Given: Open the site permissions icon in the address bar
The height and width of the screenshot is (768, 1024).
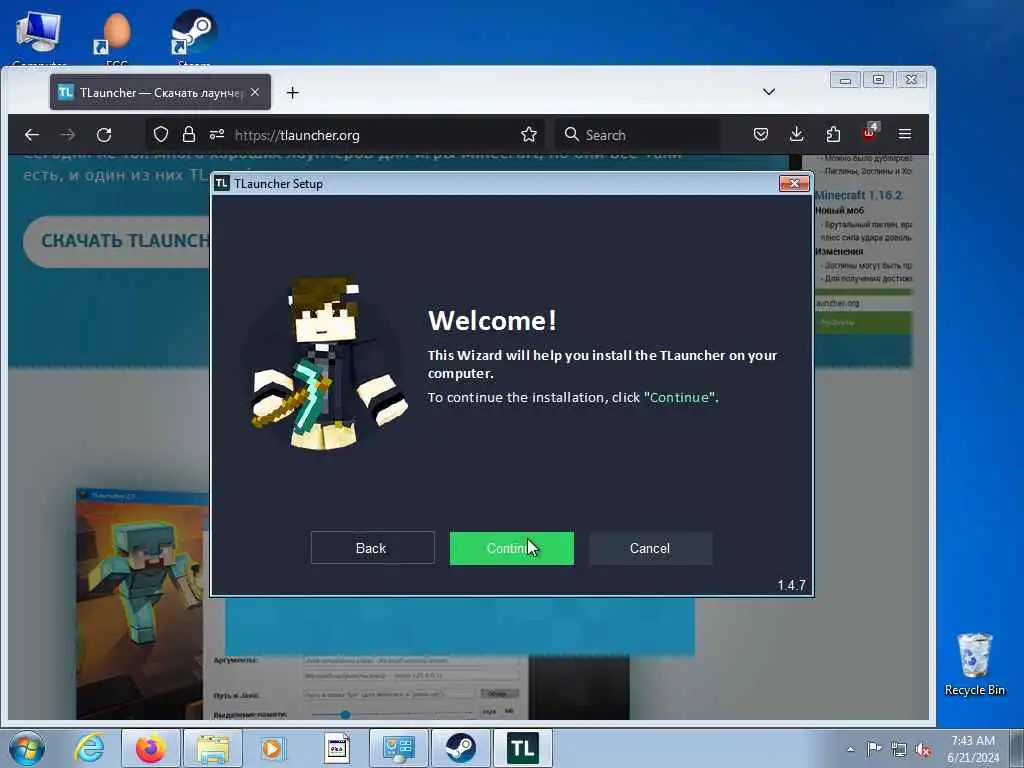Looking at the screenshot, I should [x=217, y=135].
